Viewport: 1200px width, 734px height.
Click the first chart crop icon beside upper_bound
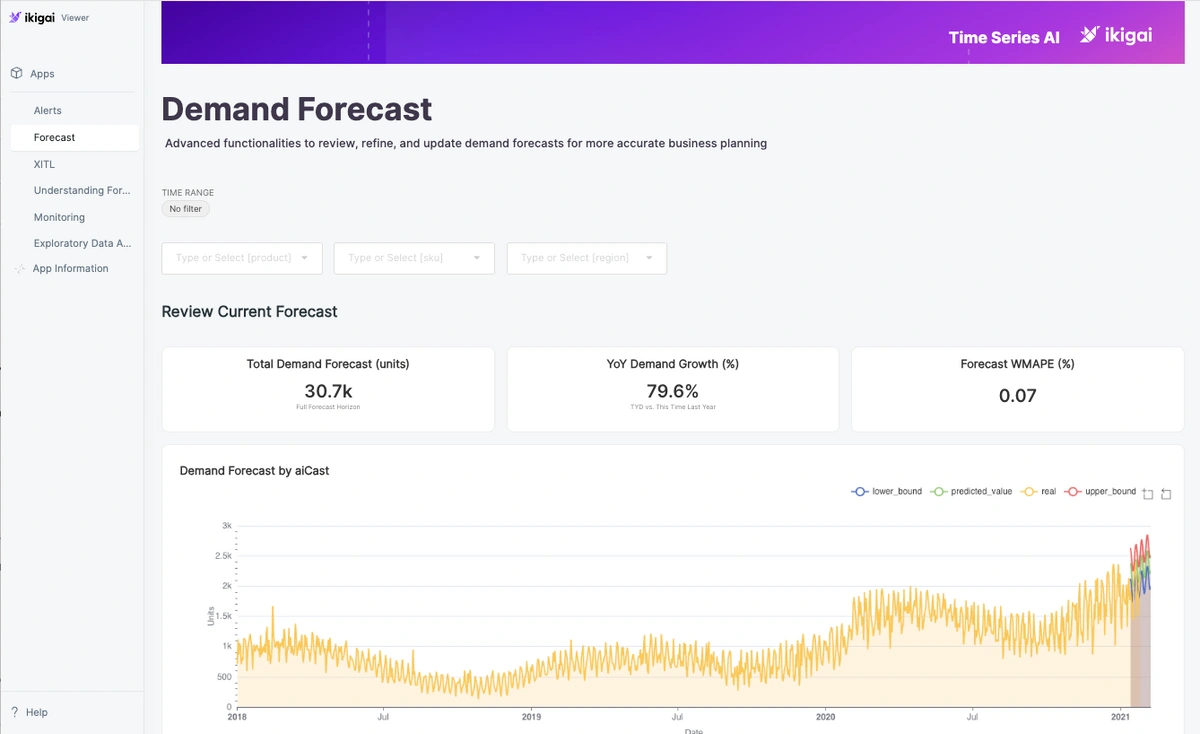click(x=1148, y=493)
